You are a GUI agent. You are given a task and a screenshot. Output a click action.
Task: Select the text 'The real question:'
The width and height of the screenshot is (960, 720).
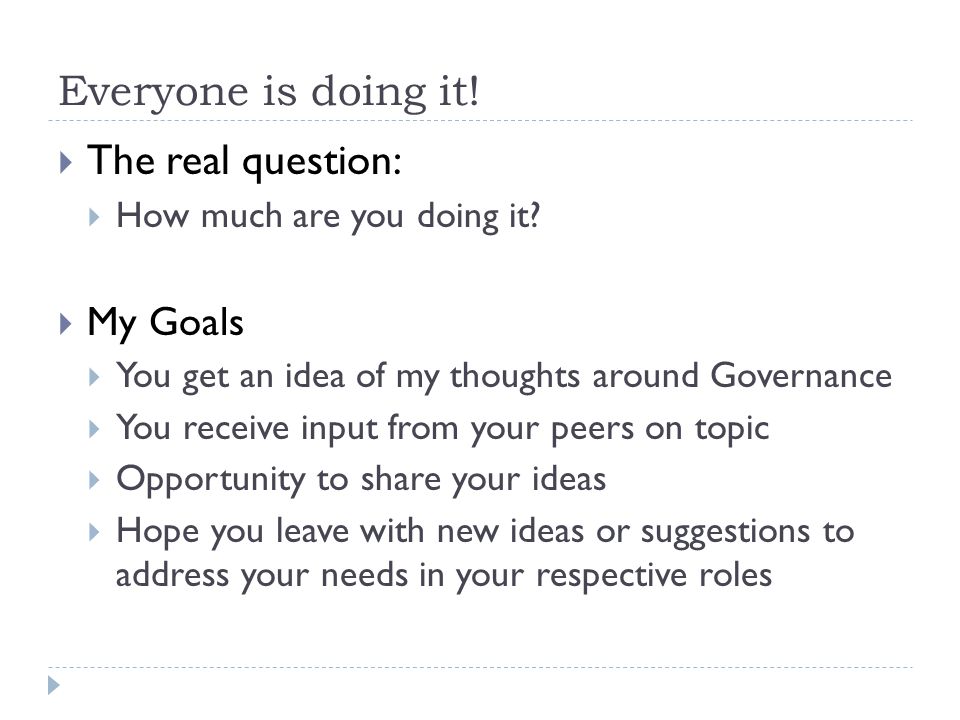[244, 162]
